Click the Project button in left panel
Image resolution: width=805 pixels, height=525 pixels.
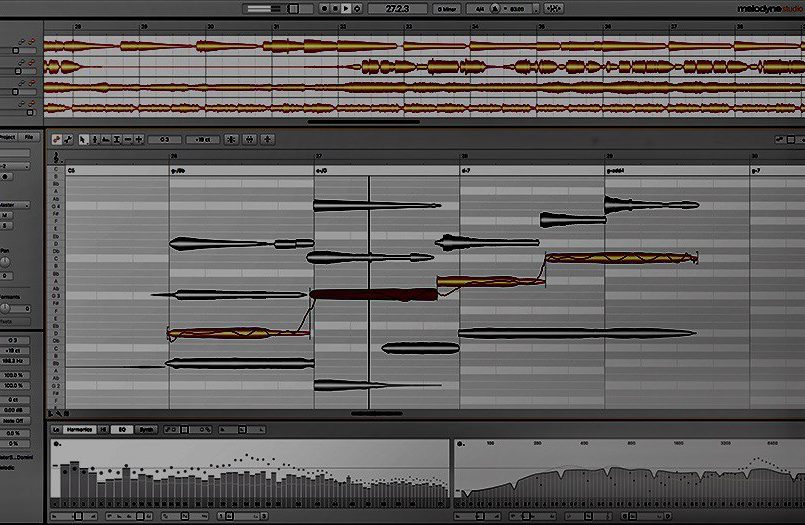click(x=7, y=137)
